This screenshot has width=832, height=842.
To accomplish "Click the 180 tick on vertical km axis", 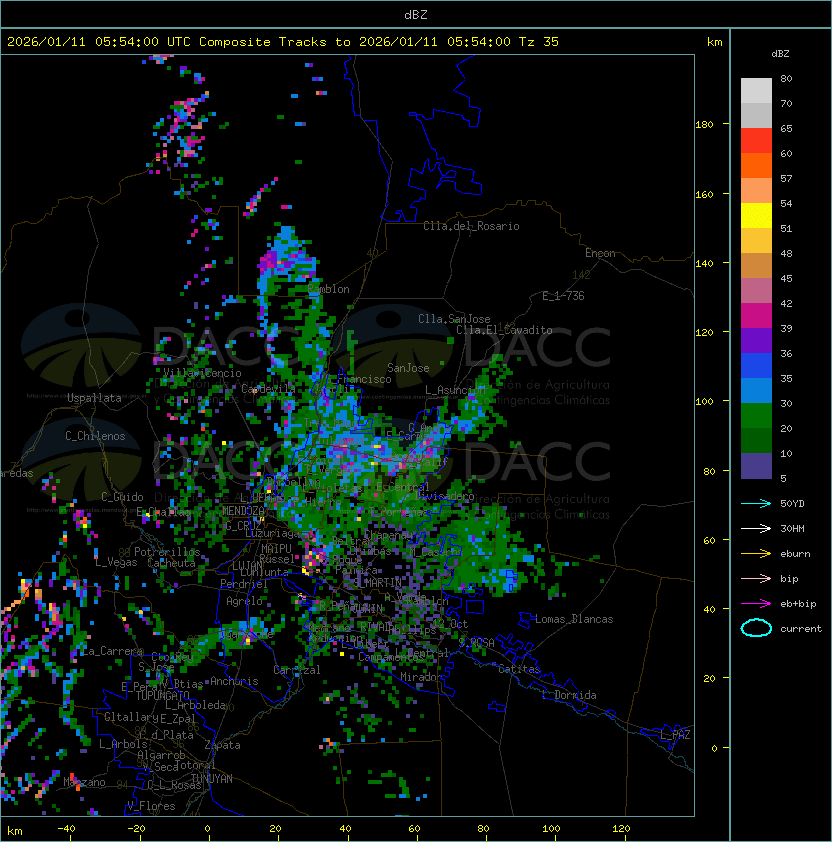I will click(x=704, y=125).
